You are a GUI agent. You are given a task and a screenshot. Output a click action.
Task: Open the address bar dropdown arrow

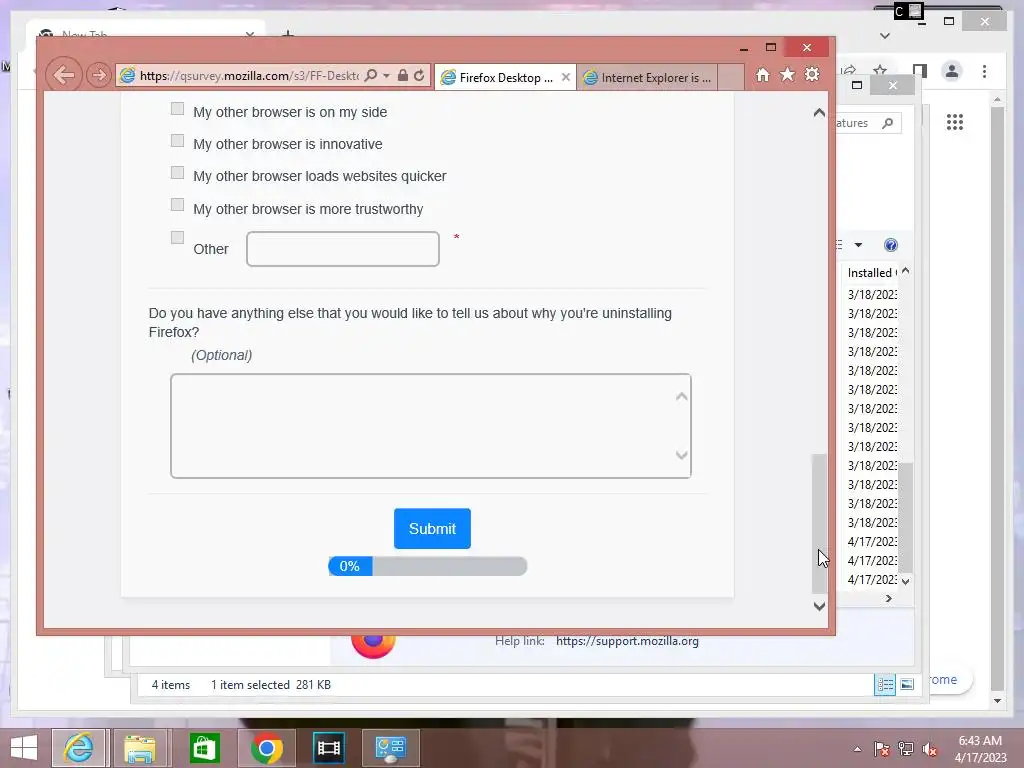coord(387,76)
